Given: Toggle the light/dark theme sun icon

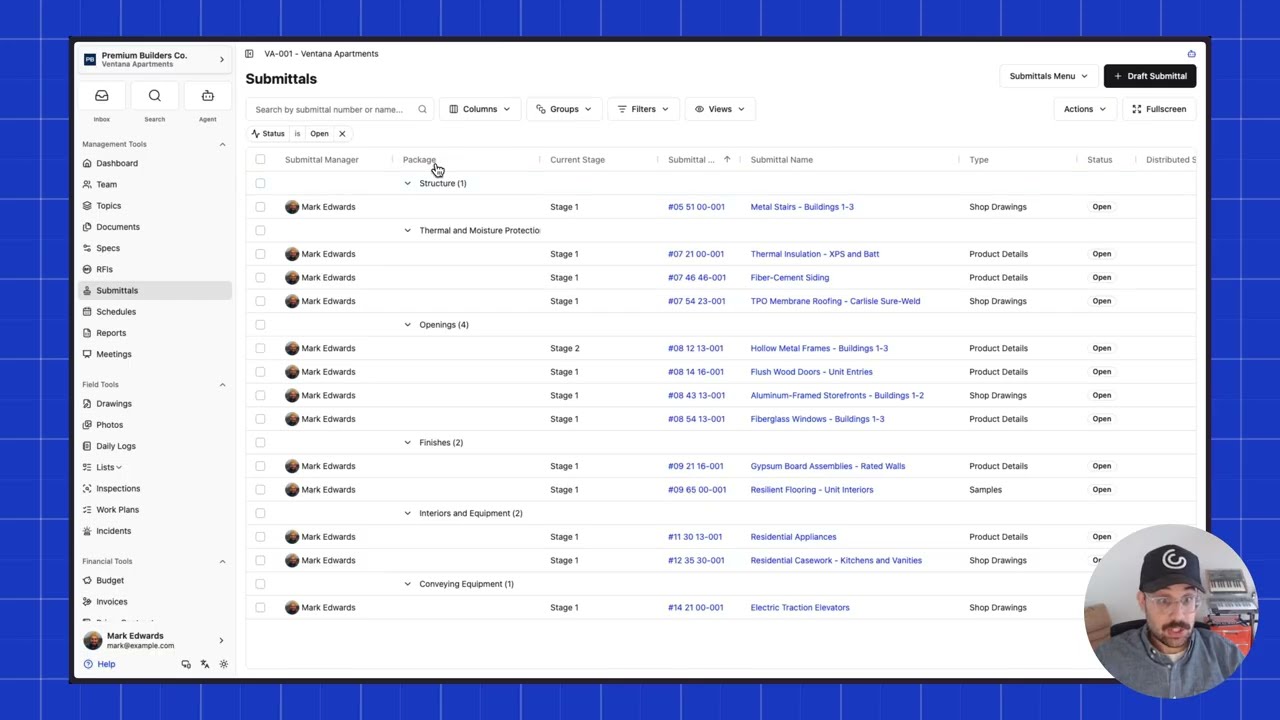Looking at the screenshot, I should (223, 664).
